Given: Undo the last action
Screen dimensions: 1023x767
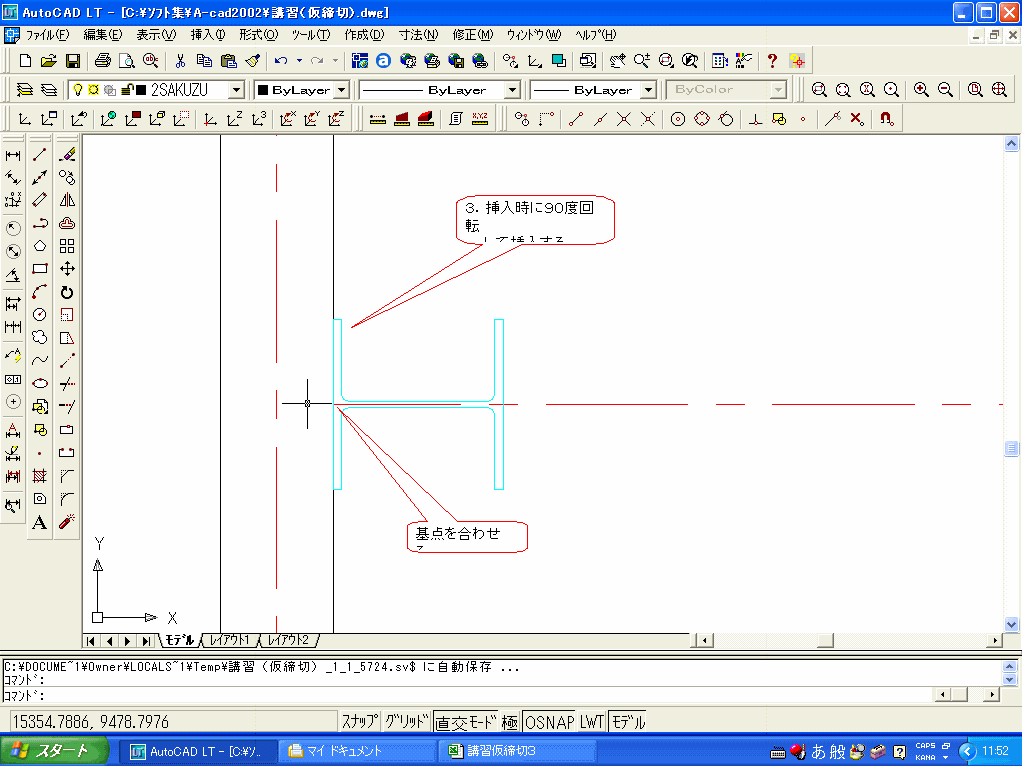Looking at the screenshot, I should (x=281, y=61).
